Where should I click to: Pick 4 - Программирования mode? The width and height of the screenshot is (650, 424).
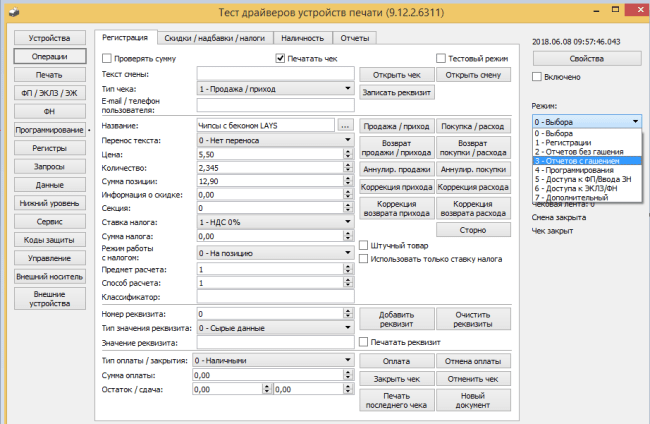pyautogui.click(x=587, y=170)
